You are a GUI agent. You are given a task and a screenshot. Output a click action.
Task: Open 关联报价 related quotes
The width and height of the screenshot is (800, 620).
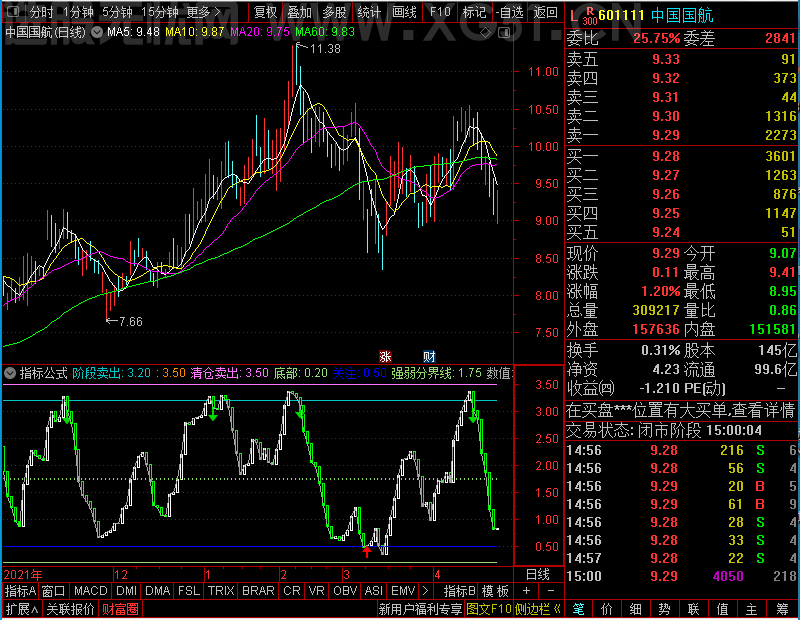[x=70, y=609]
